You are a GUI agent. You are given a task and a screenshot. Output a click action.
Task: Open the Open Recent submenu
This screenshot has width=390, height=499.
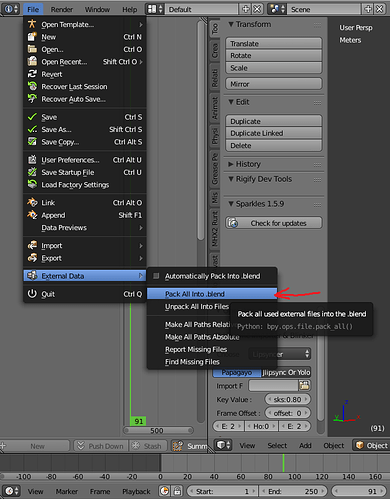coord(85,62)
